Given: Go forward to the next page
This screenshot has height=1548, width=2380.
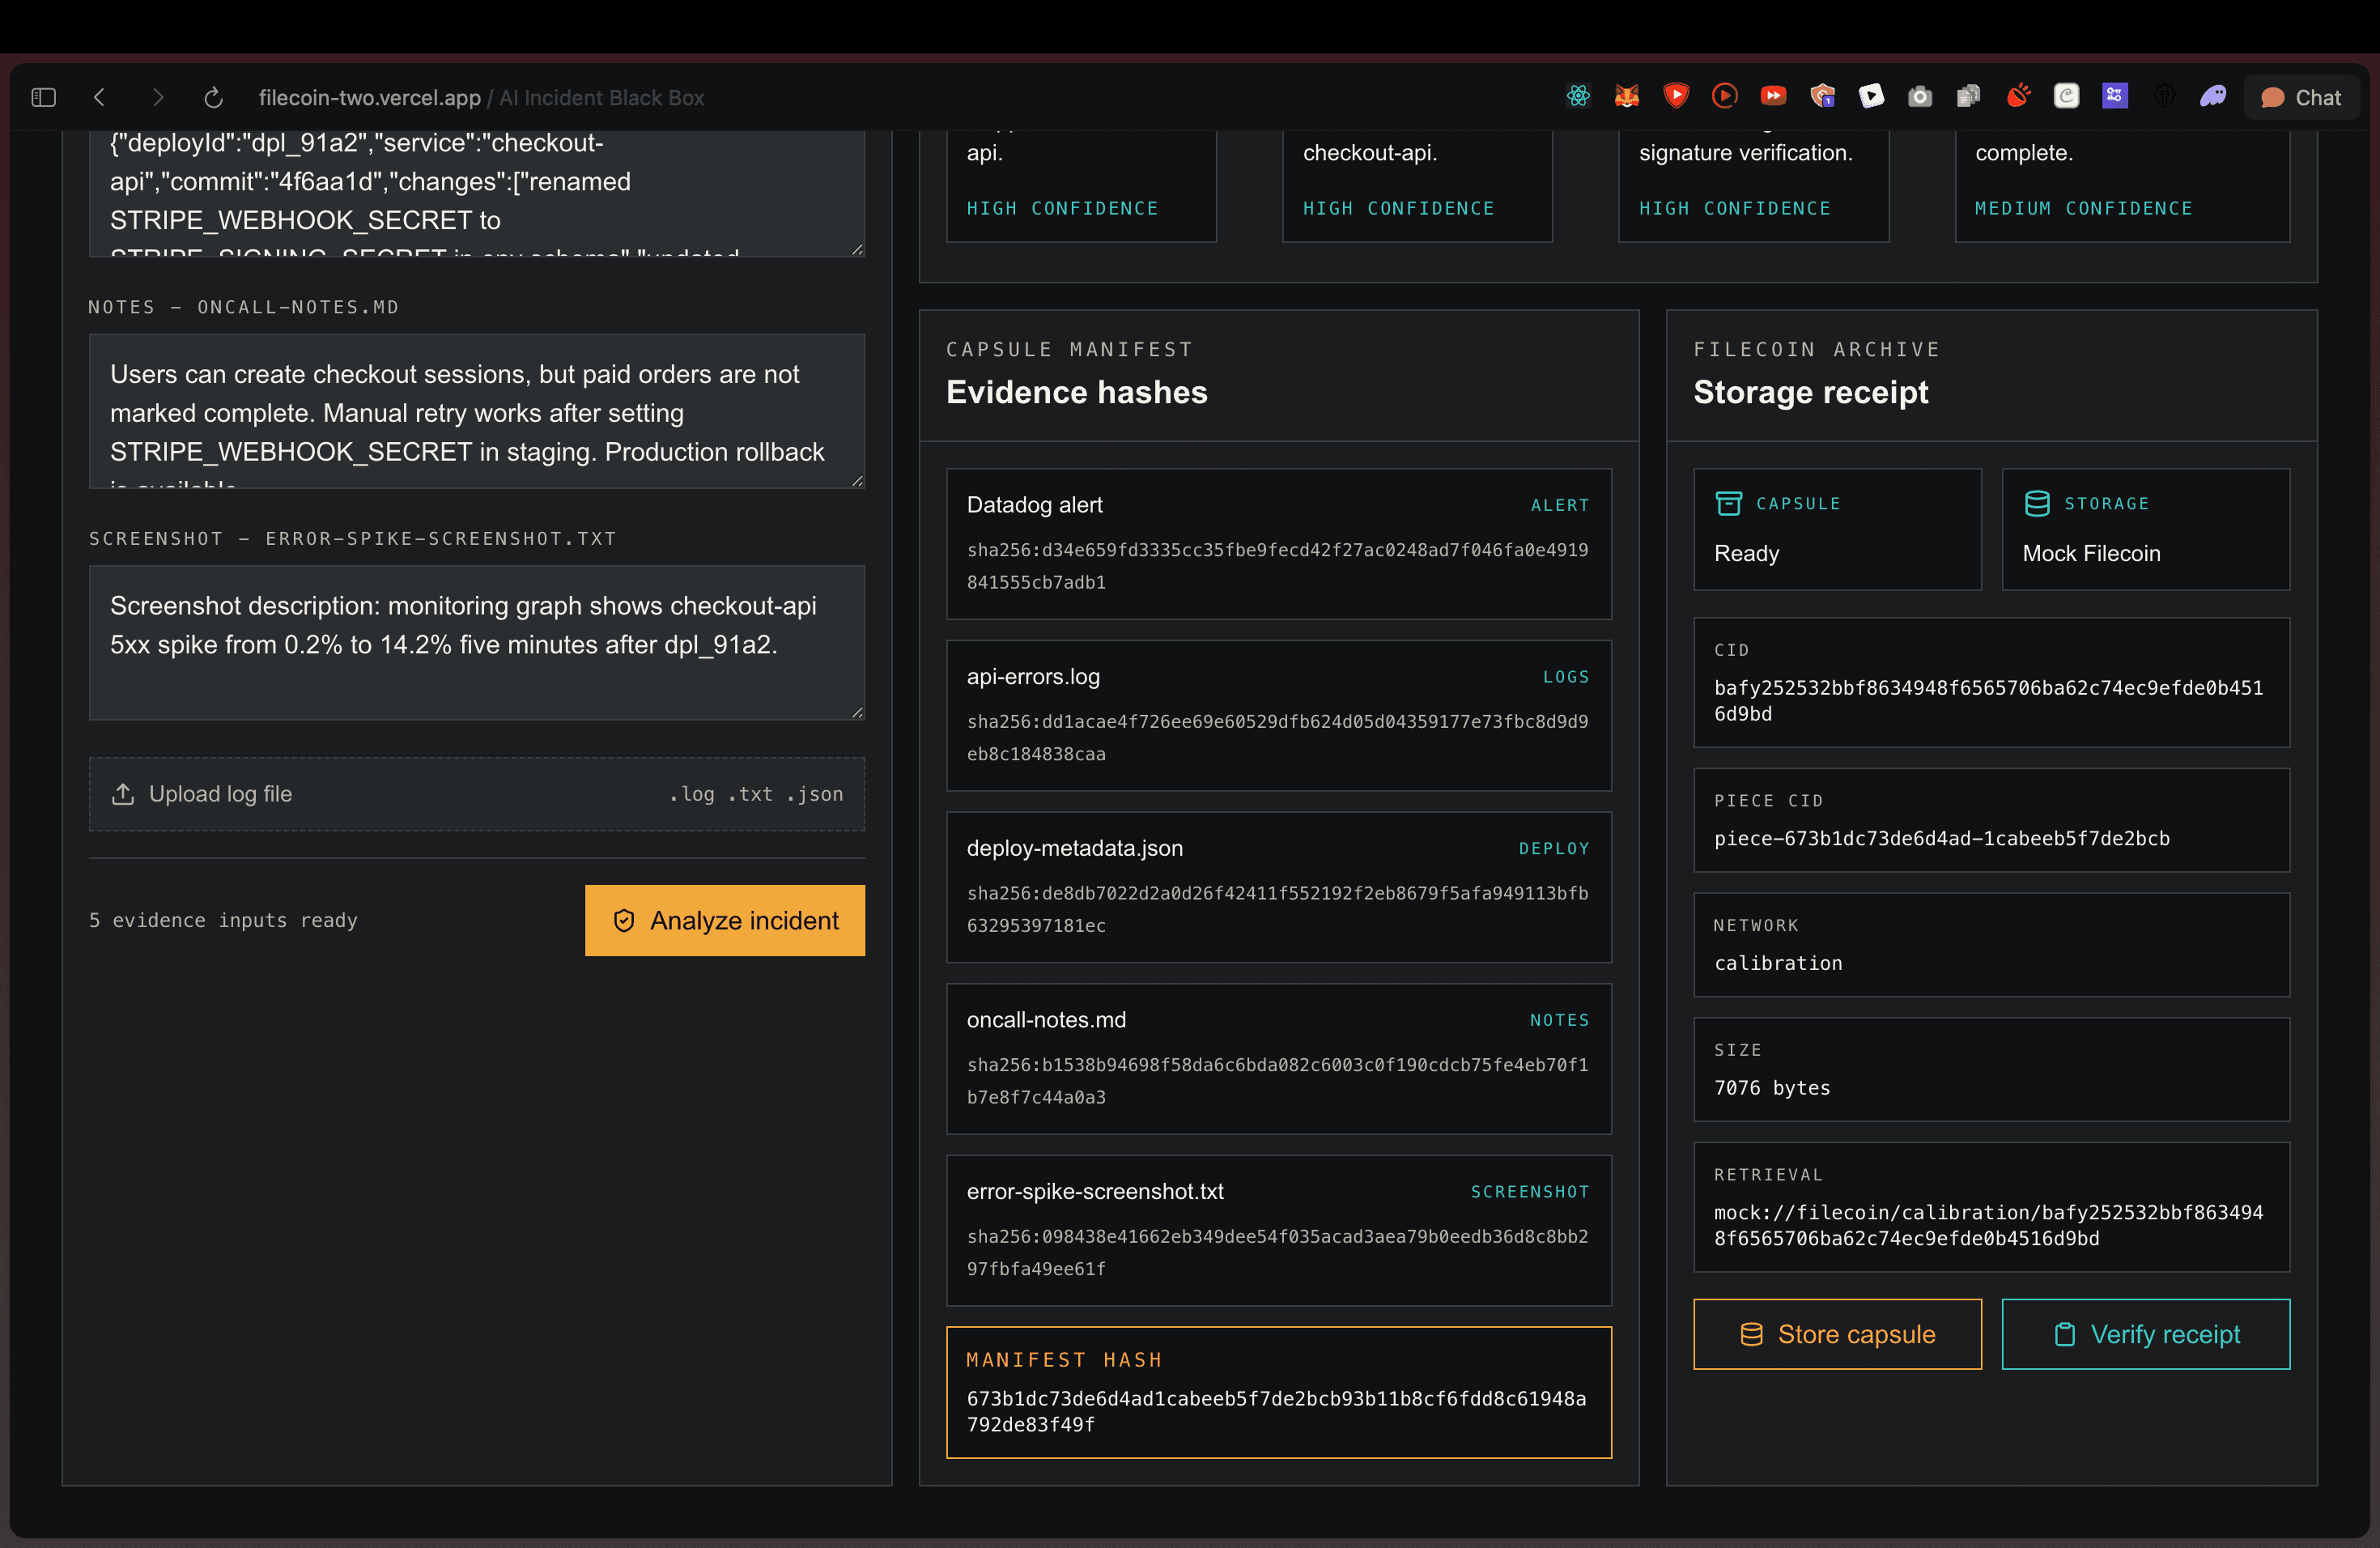Looking at the screenshot, I should tap(157, 97).
